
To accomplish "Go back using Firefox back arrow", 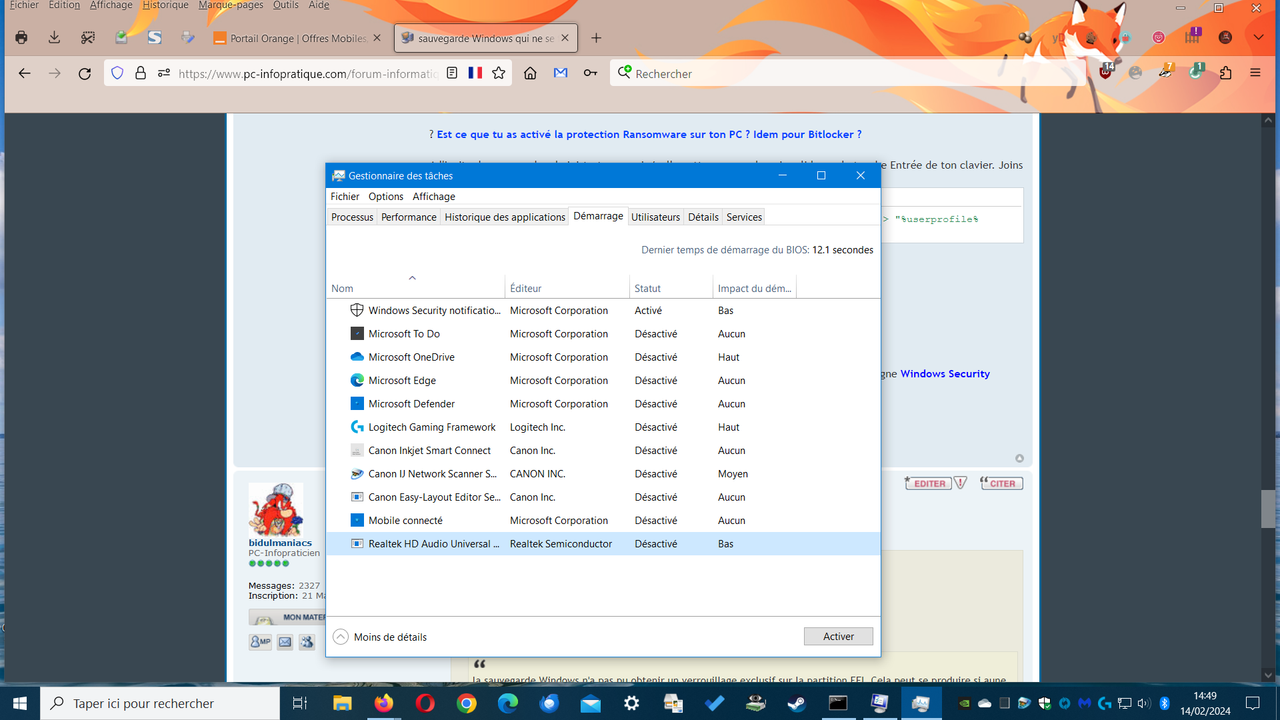I will click(x=25, y=73).
